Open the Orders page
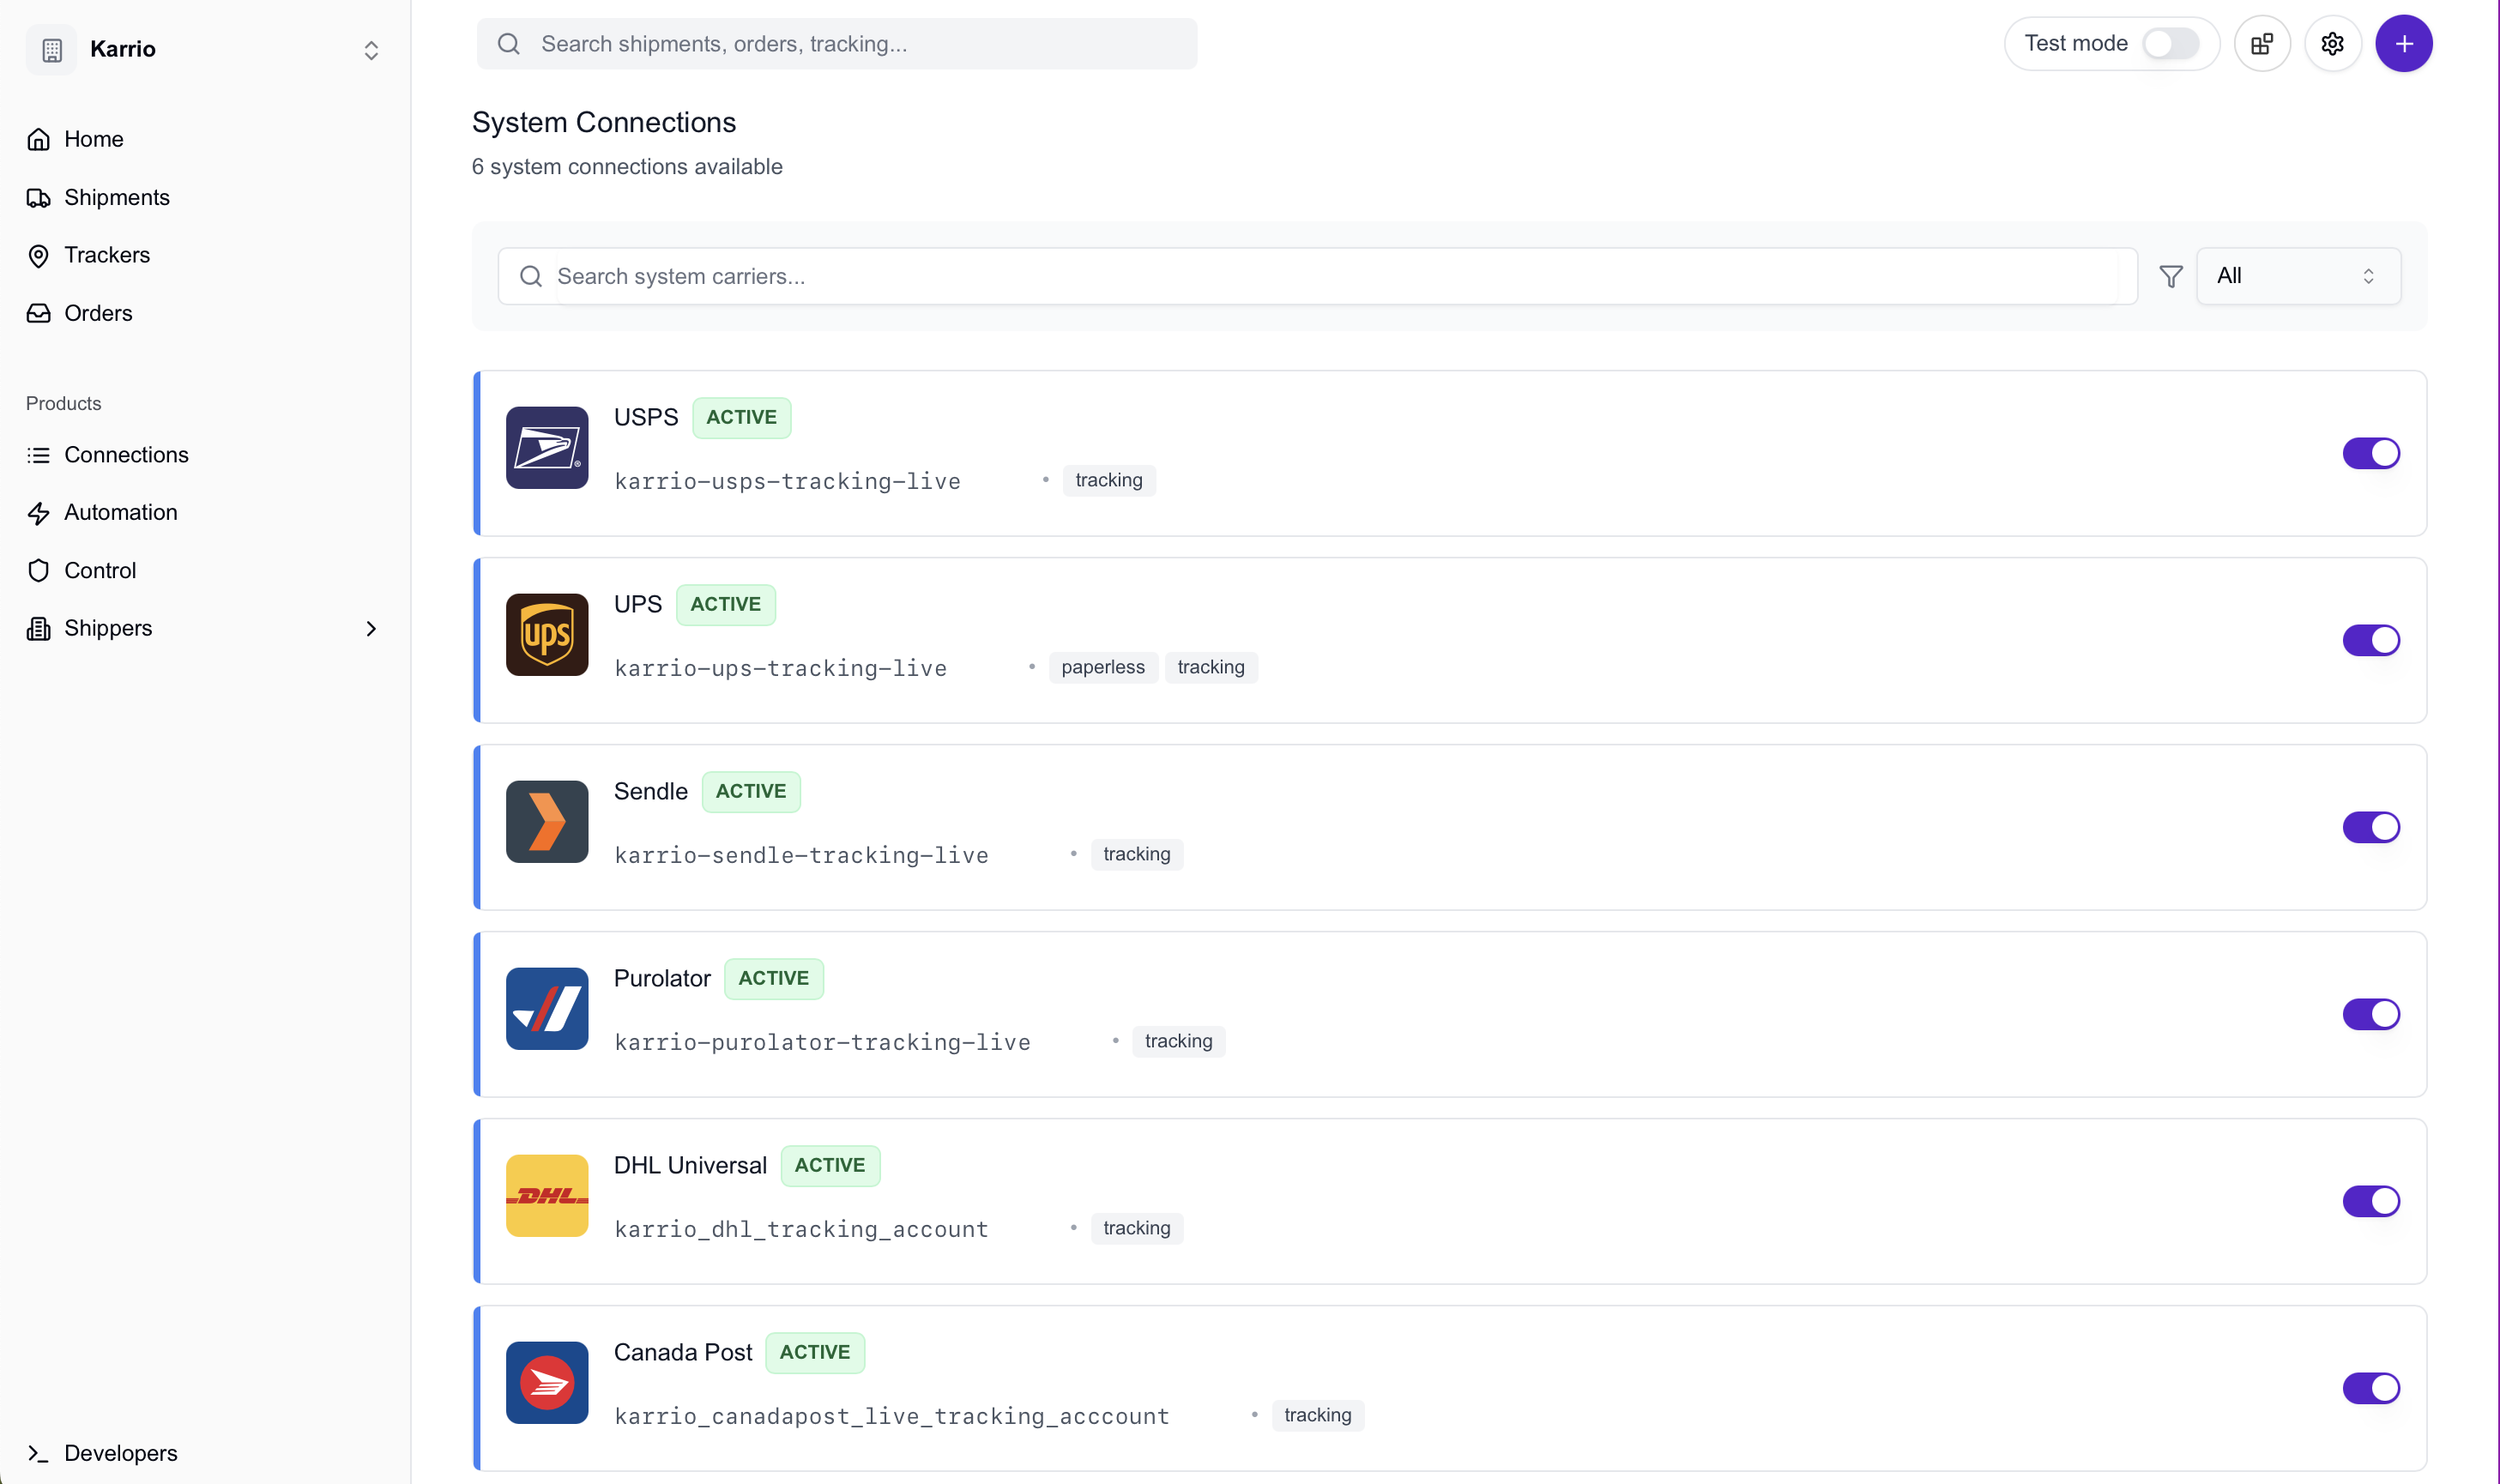This screenshot has width=2500, height=1484. coord(98,312)
